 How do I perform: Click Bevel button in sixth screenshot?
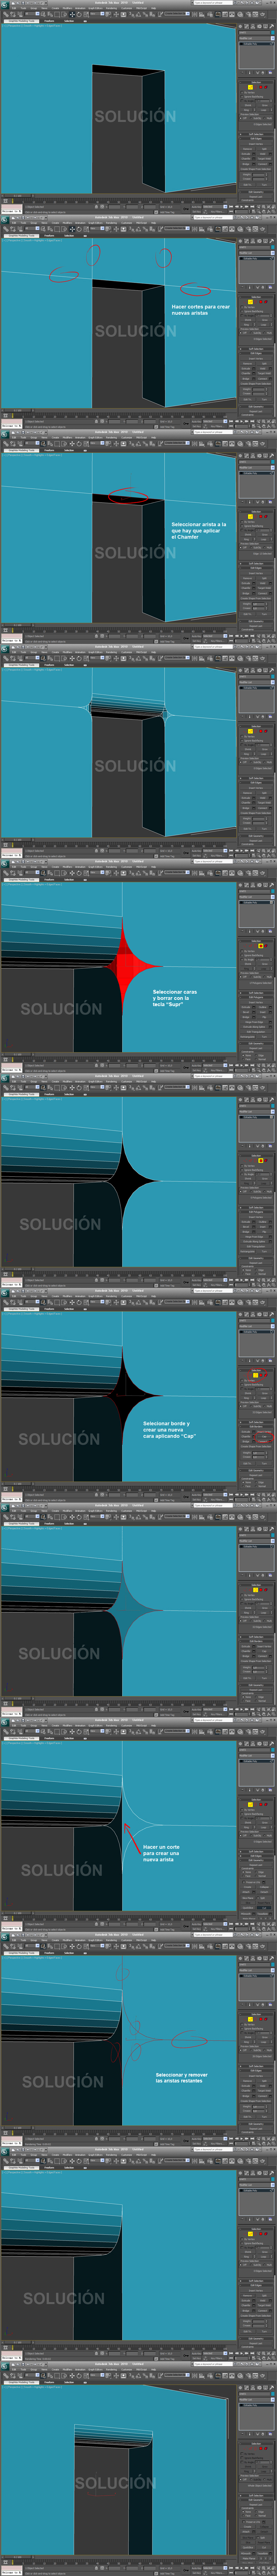pos(246,1227)
